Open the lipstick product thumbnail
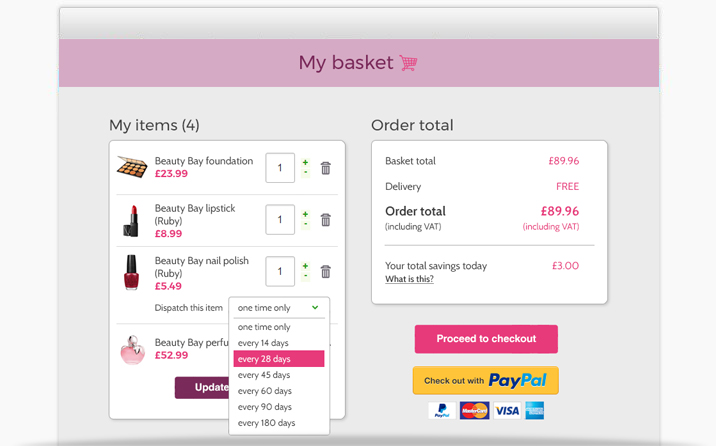Image resolution: width=716 pixels, height=446 pixels. [131, 221]
